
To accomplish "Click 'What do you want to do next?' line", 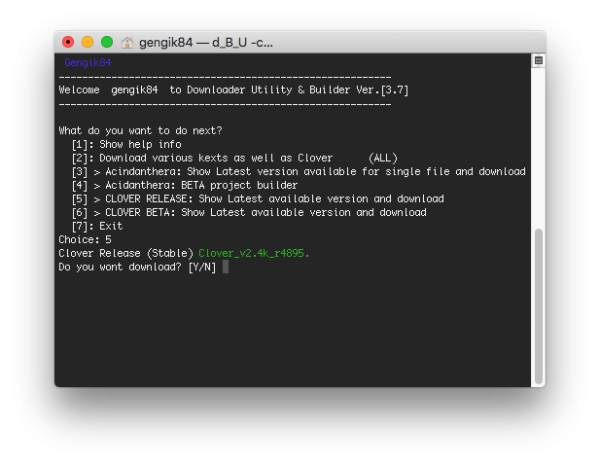I will (140, 131).
